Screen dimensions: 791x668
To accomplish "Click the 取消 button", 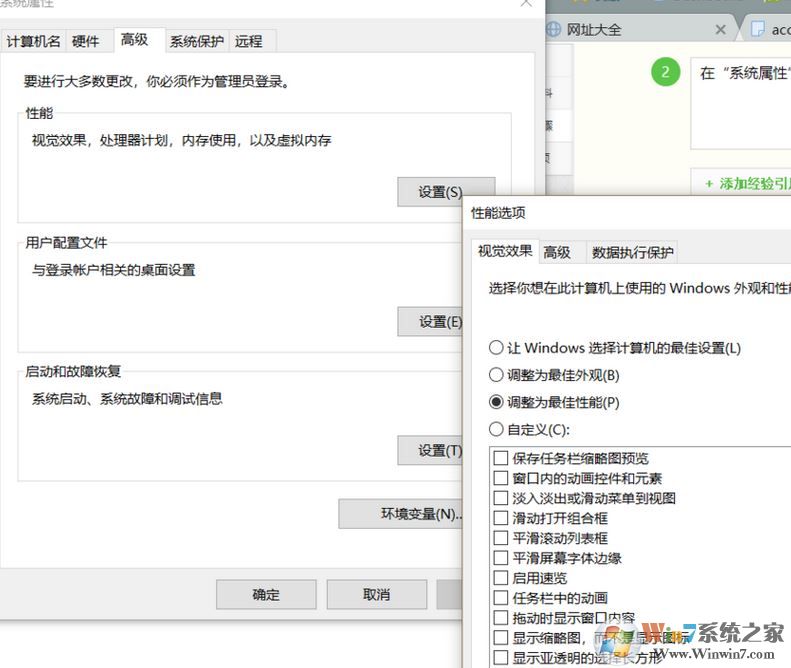I will coord(376,594).
